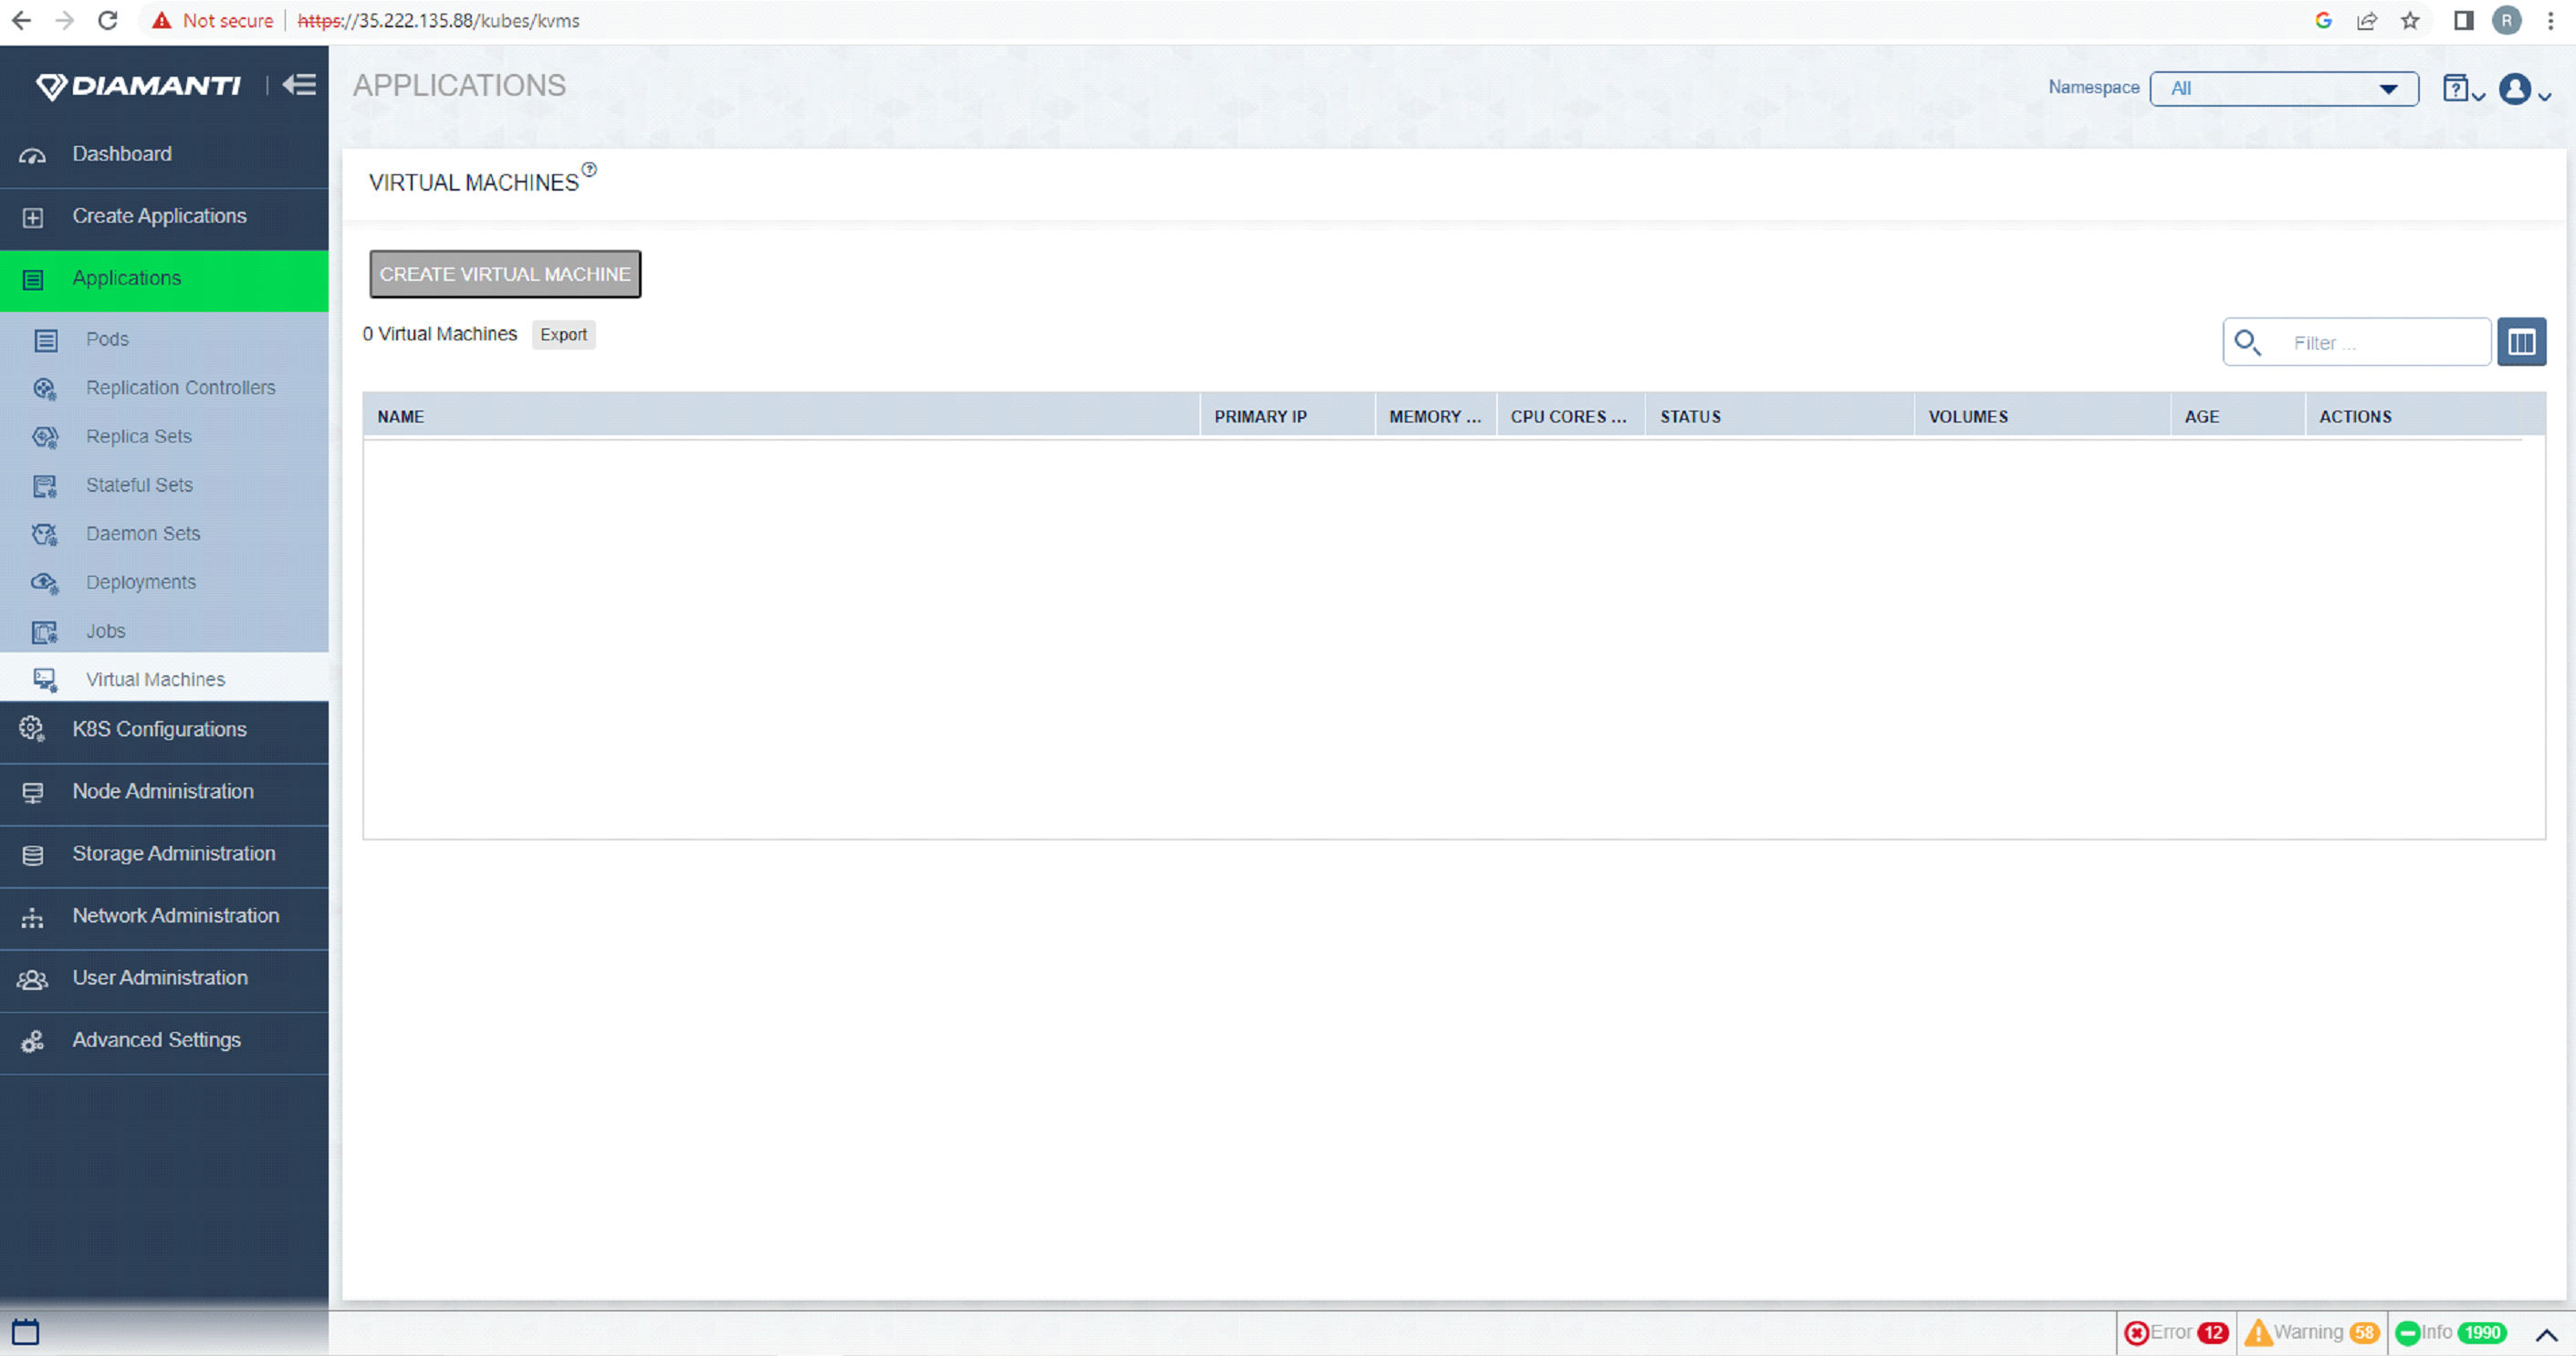Expand the Namespace dropdown selector
Viewport: 2576px width, 1356px height.
[x=2387, y=87]
